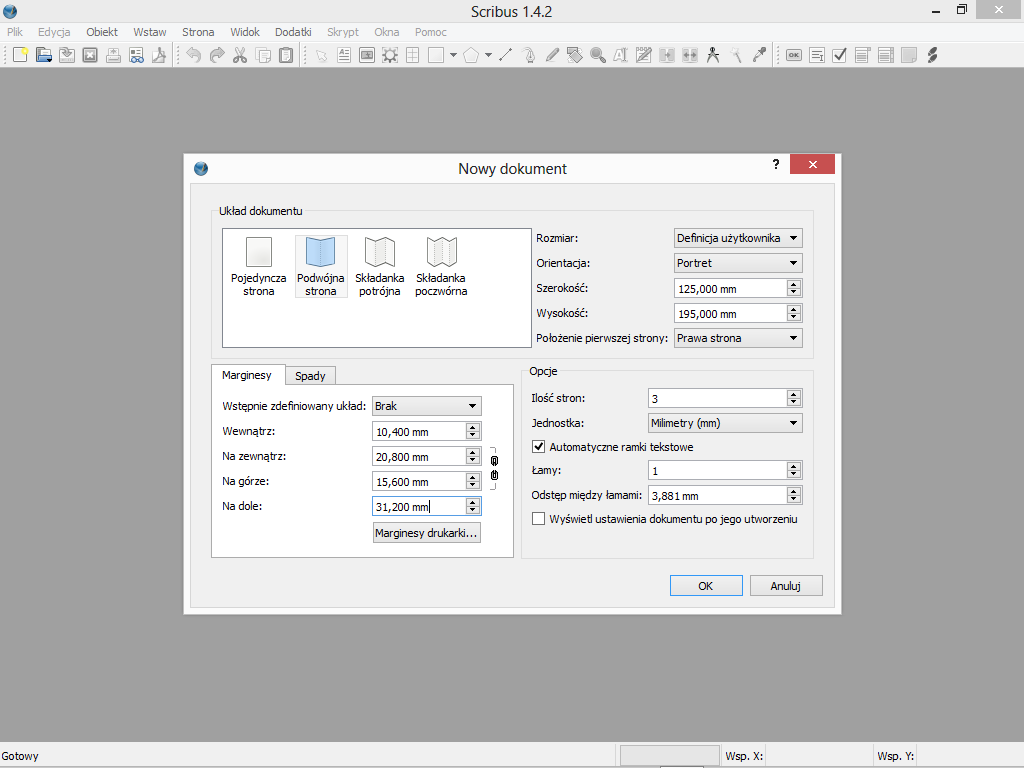This screenshot has height=768, width=1024.
Task: Expand the Orientacja dropdown showing Portret
Action: pyautogui.click(x=738, y=263)
